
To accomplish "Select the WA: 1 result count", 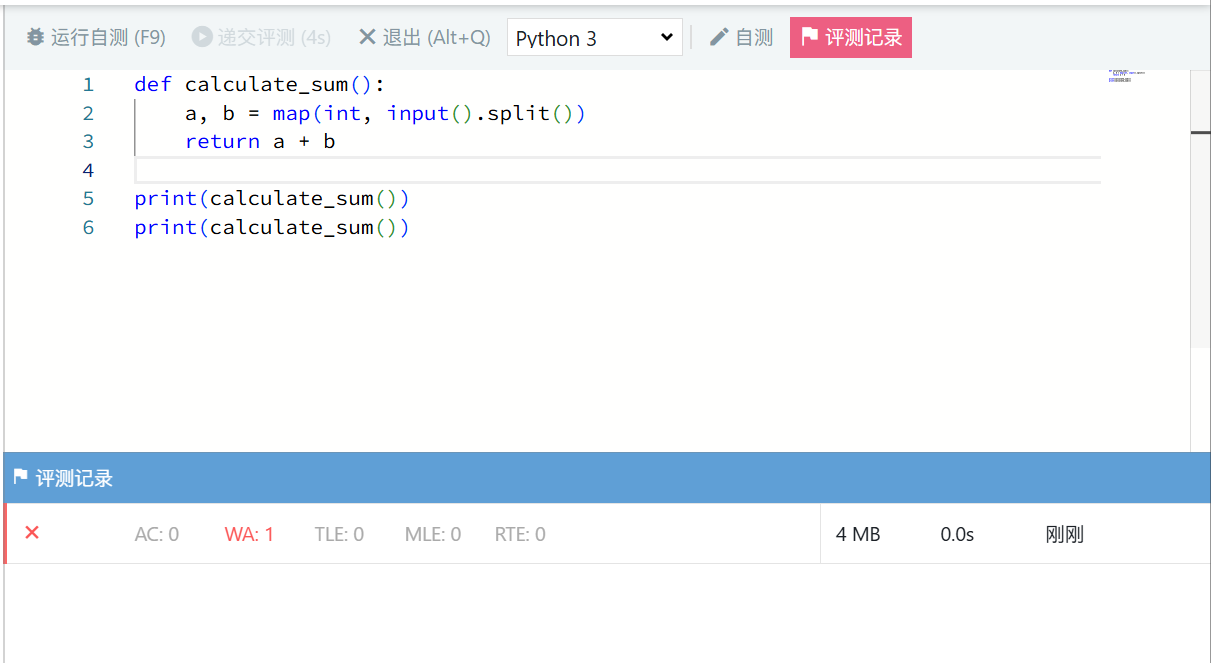I will coord(249,534).
